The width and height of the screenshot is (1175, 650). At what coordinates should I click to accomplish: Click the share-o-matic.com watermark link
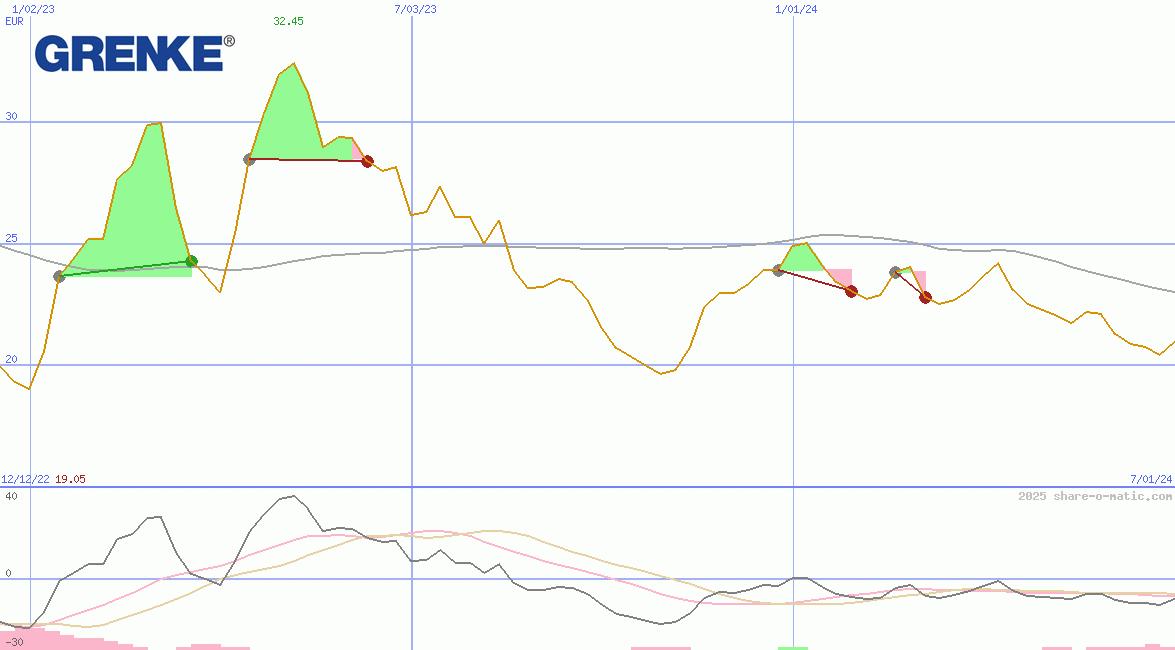click(1095, 496)
